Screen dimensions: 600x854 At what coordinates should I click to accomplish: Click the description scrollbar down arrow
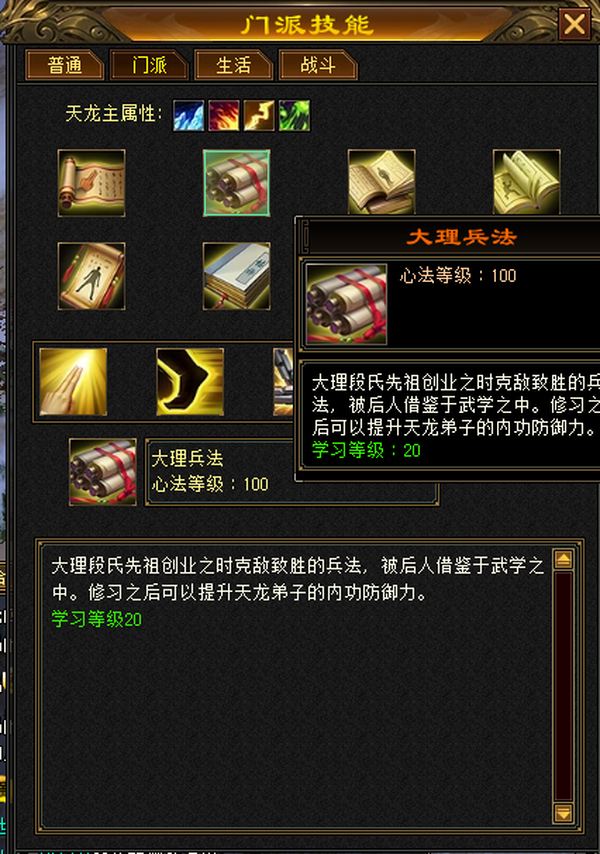(x=563, y=813)
